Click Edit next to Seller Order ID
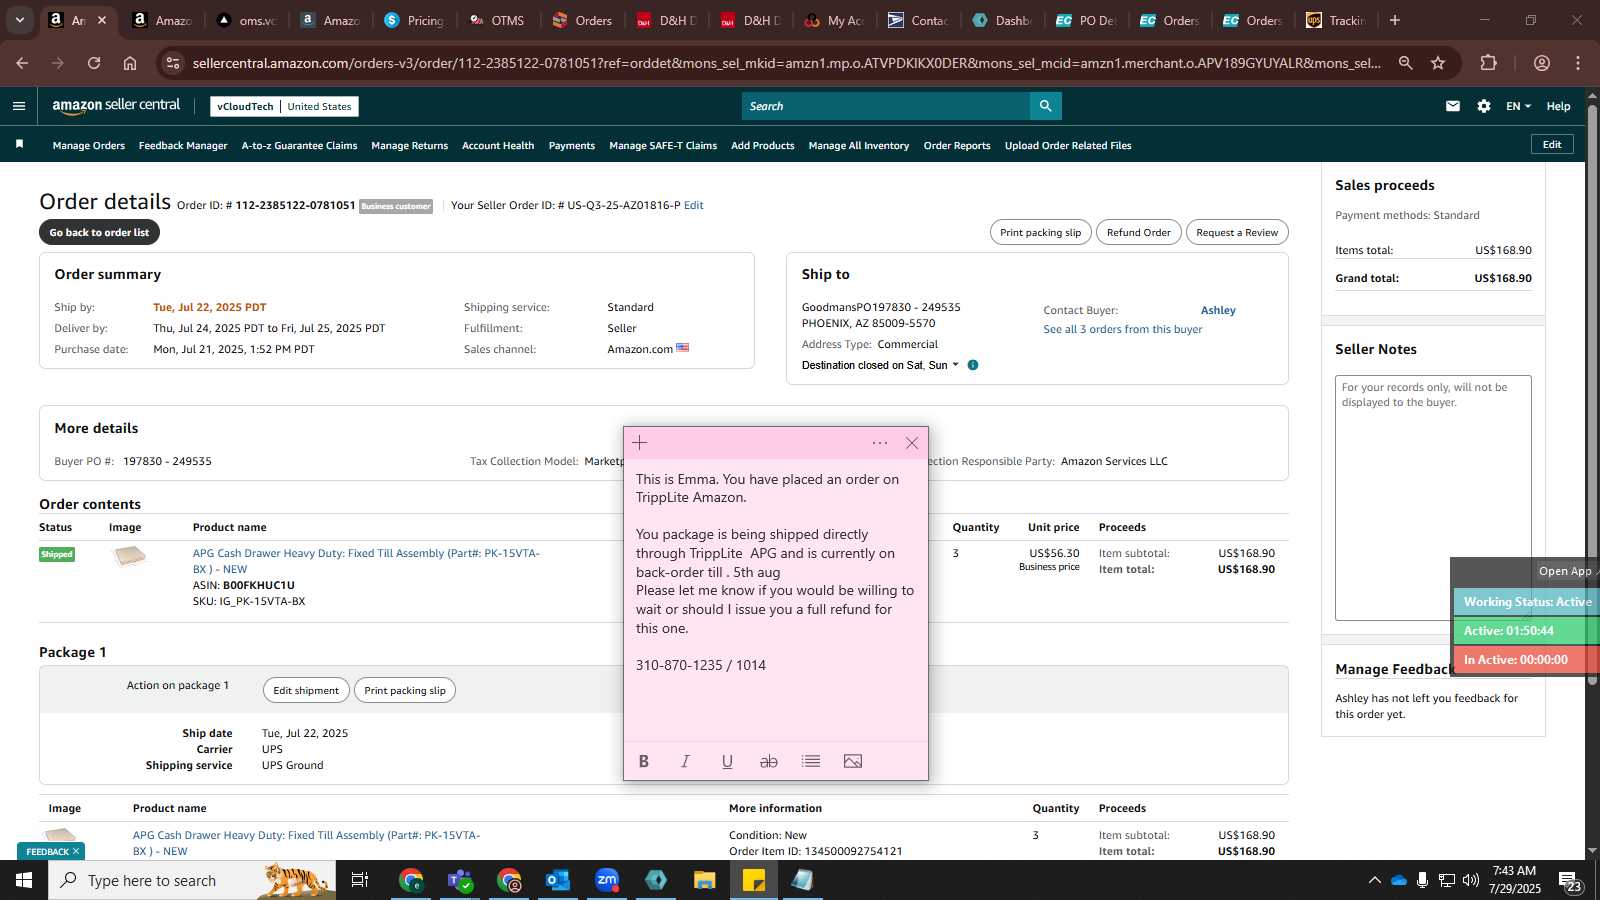Screen dimensions: 1600x900 point(693,205)
